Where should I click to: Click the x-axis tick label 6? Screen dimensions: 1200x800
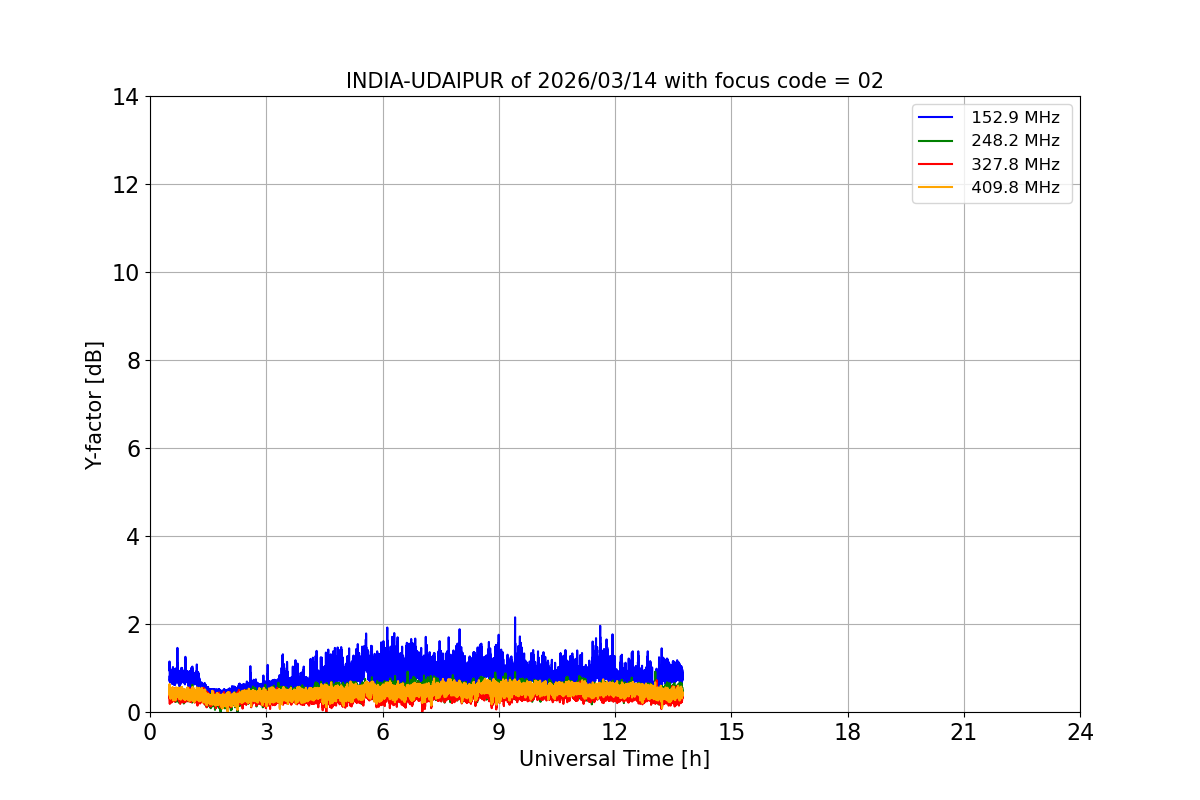coord(382,732)
